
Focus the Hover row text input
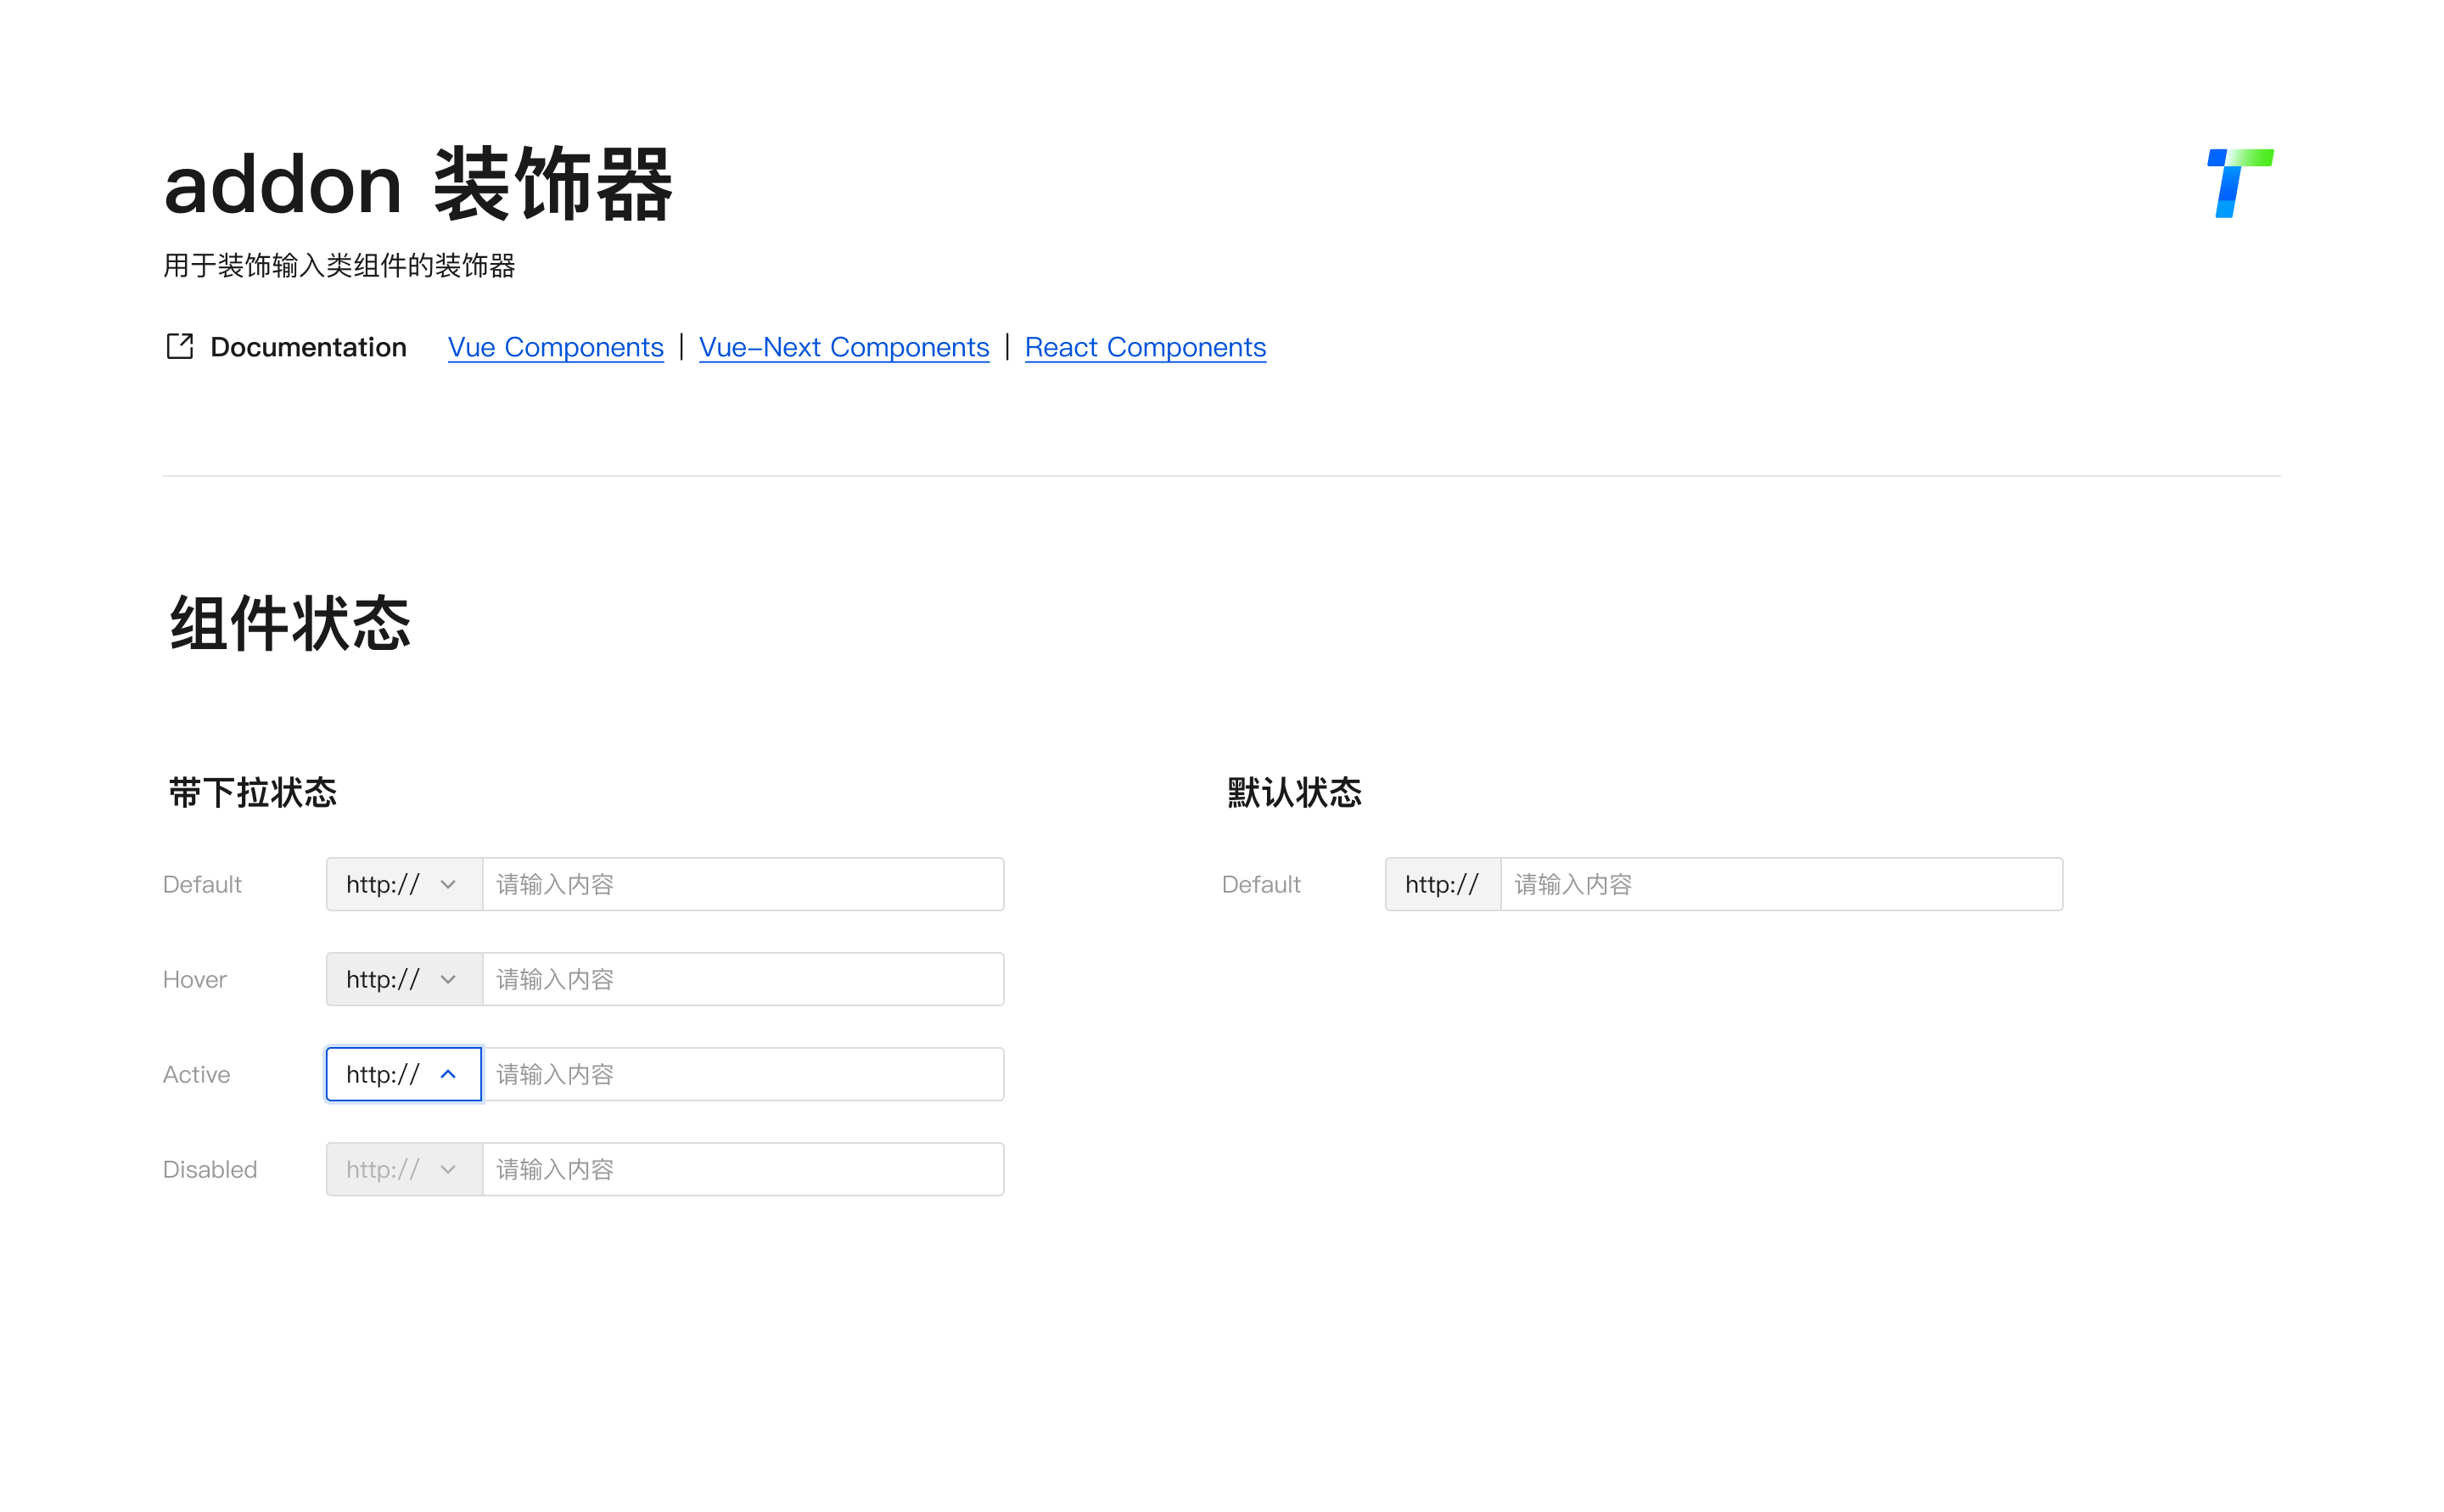[x=742, y=979]
